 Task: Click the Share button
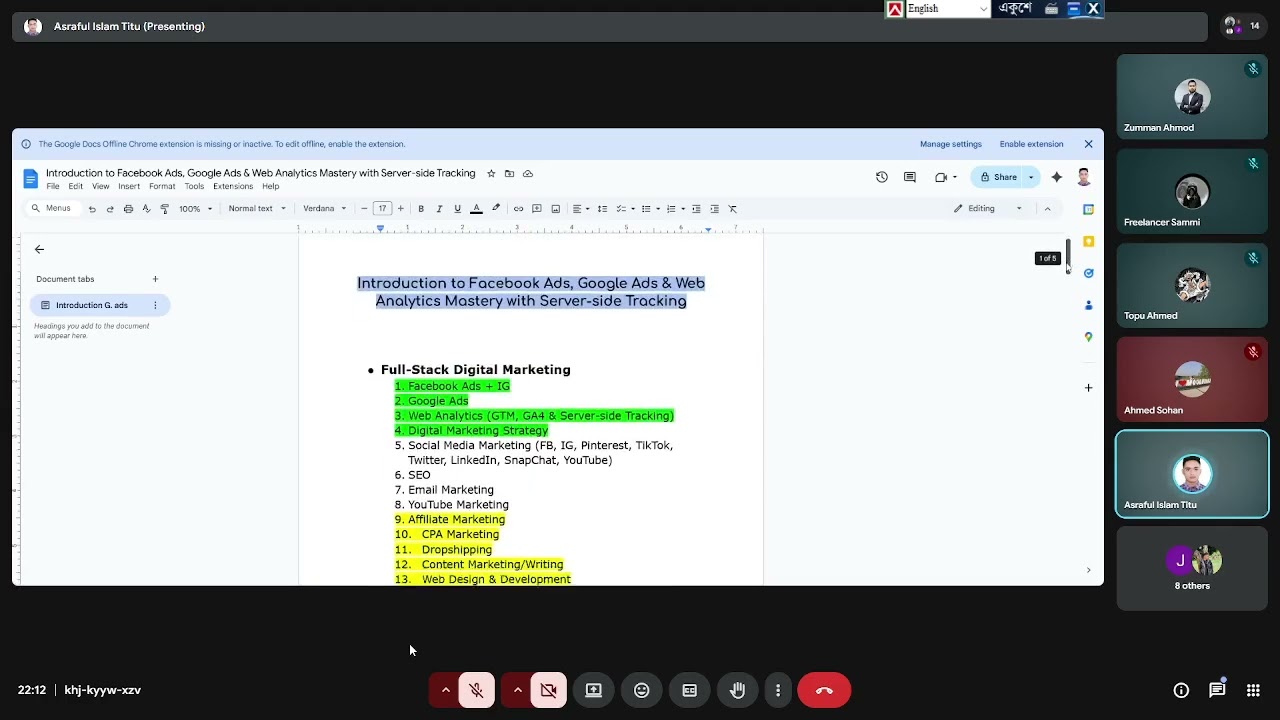point(998,177)
